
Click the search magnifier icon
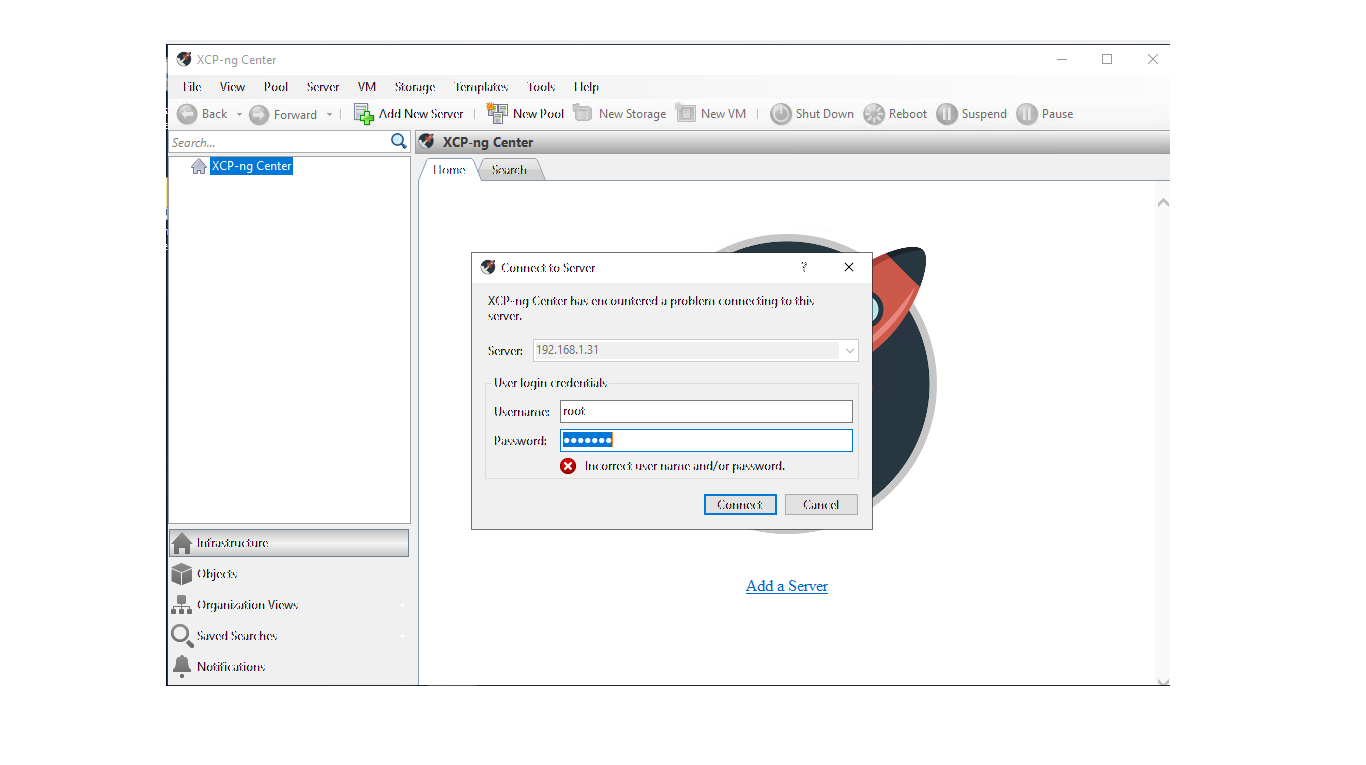[x=399, y=142]
